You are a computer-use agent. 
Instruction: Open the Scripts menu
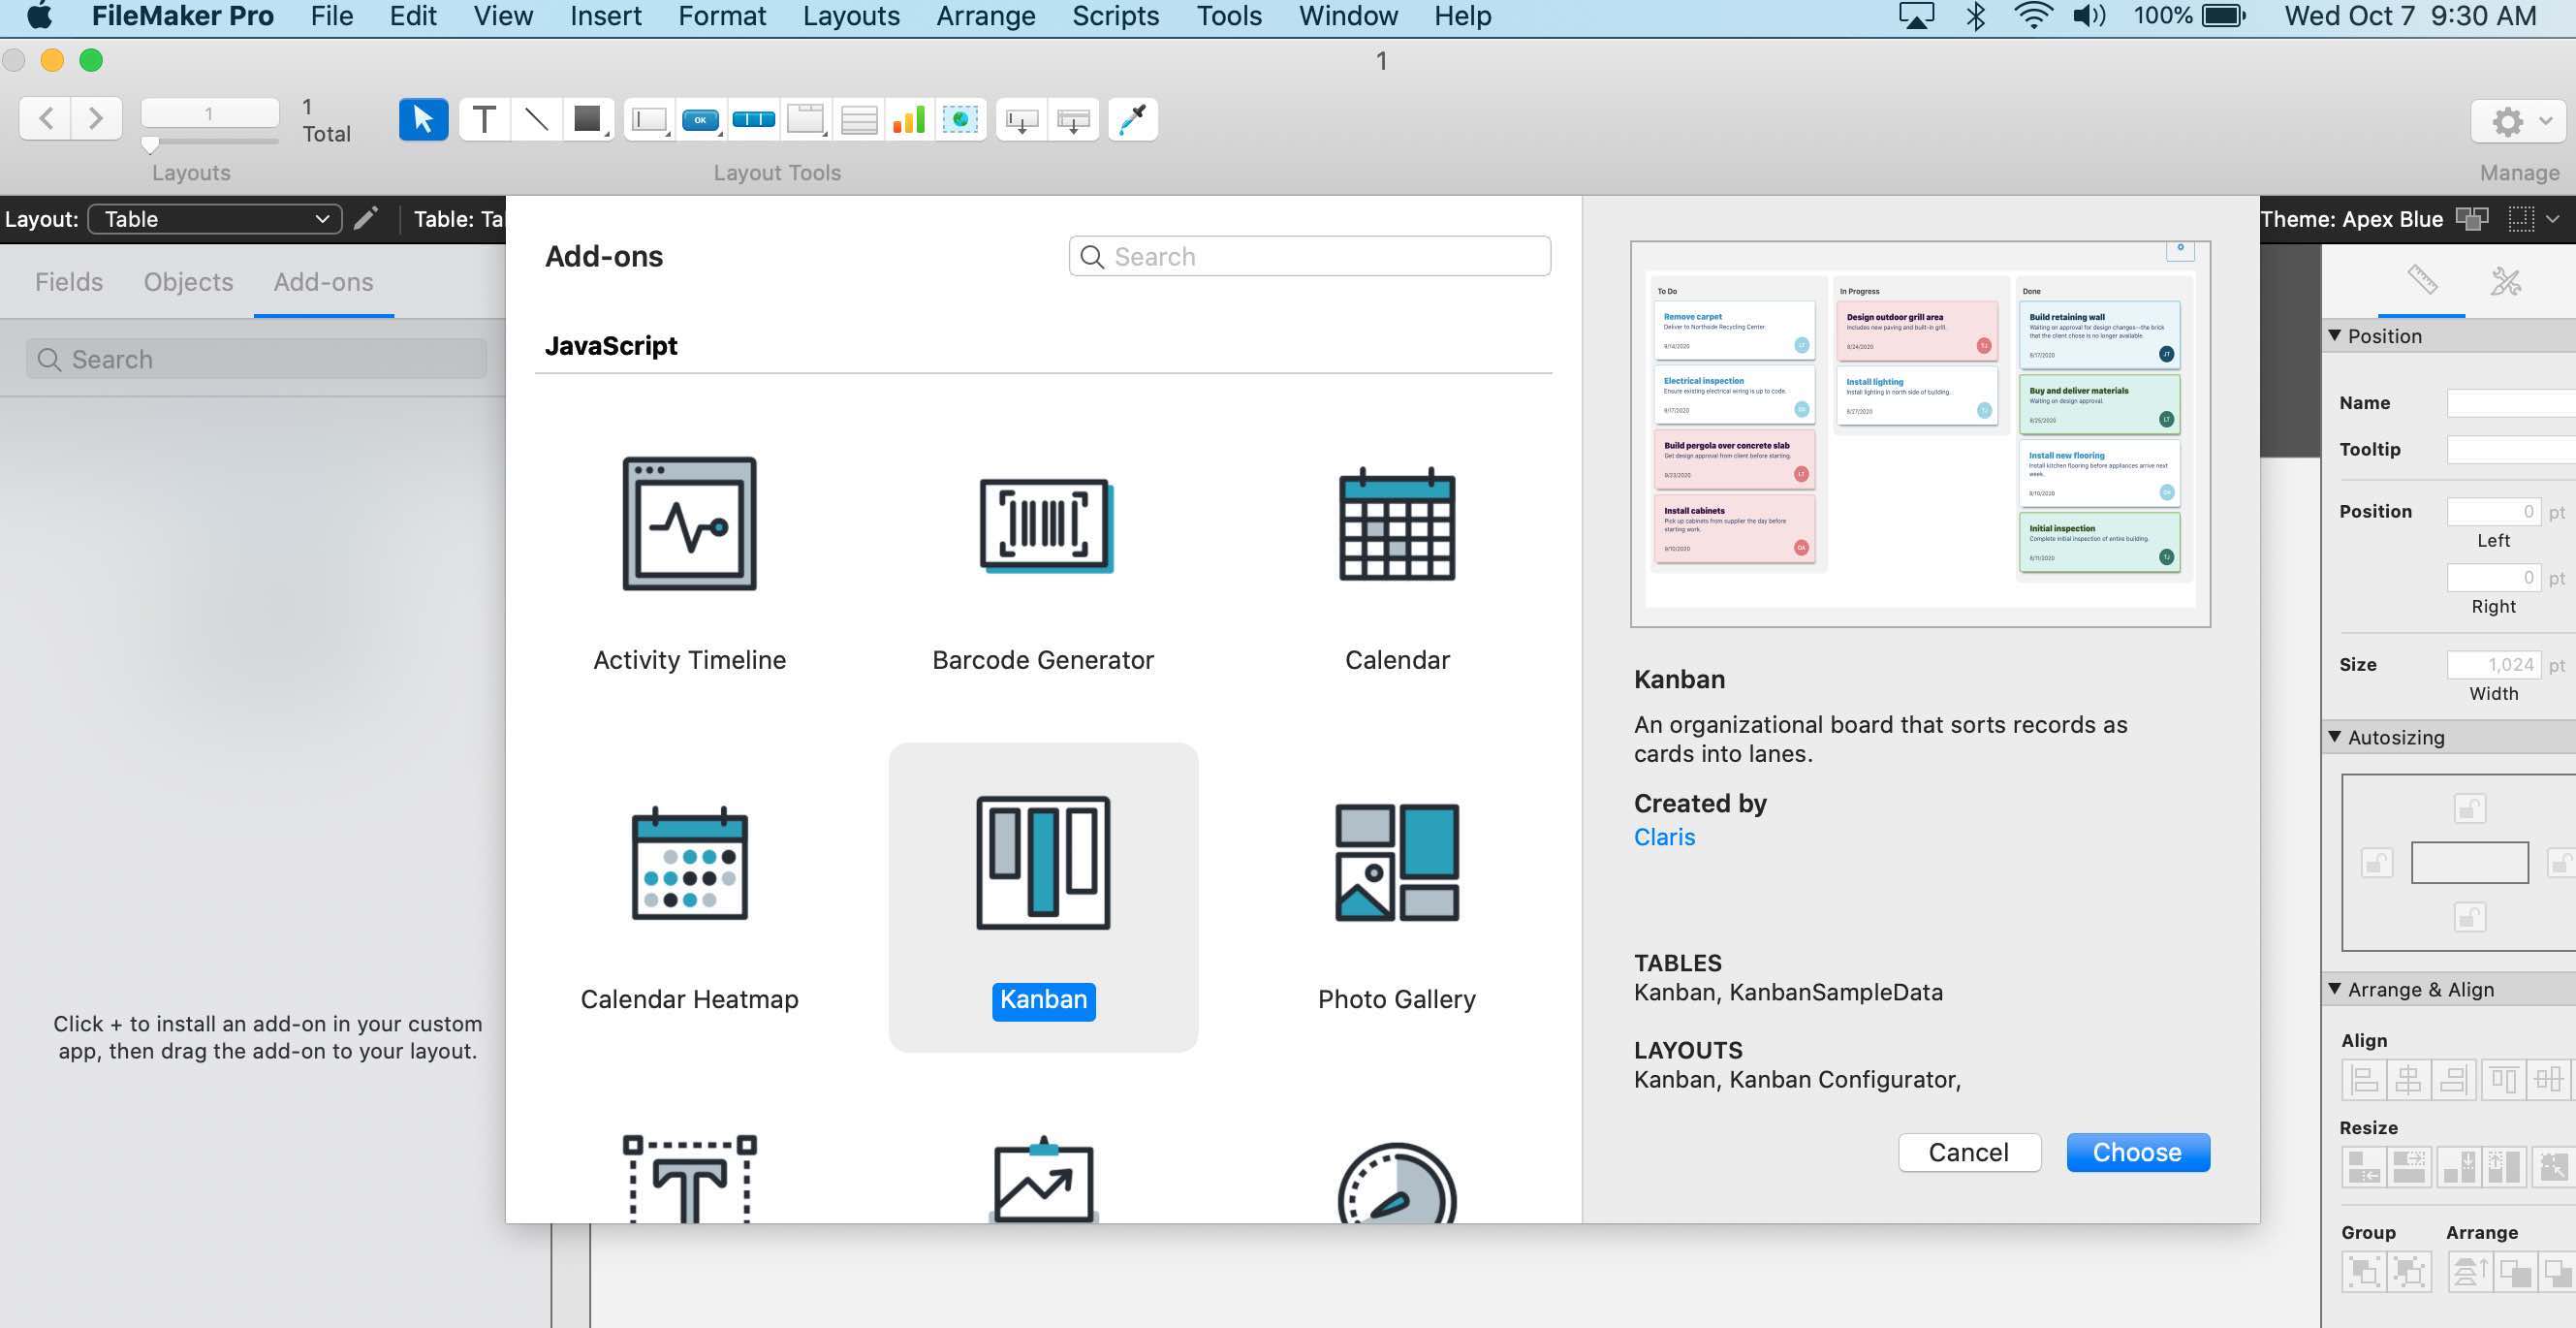[x=1115, y=16]
